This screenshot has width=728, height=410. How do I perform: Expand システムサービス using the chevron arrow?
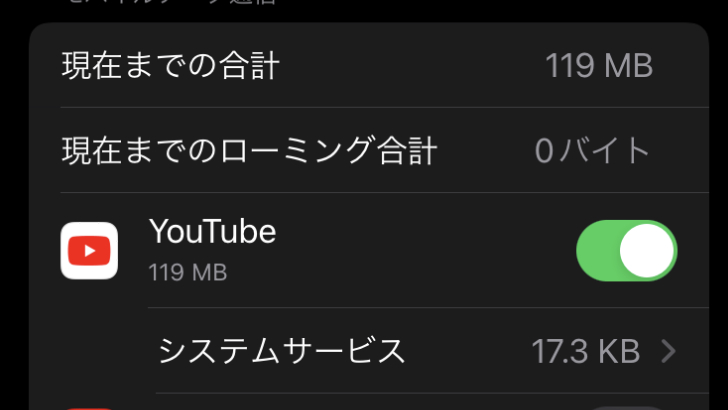point(669,351)
